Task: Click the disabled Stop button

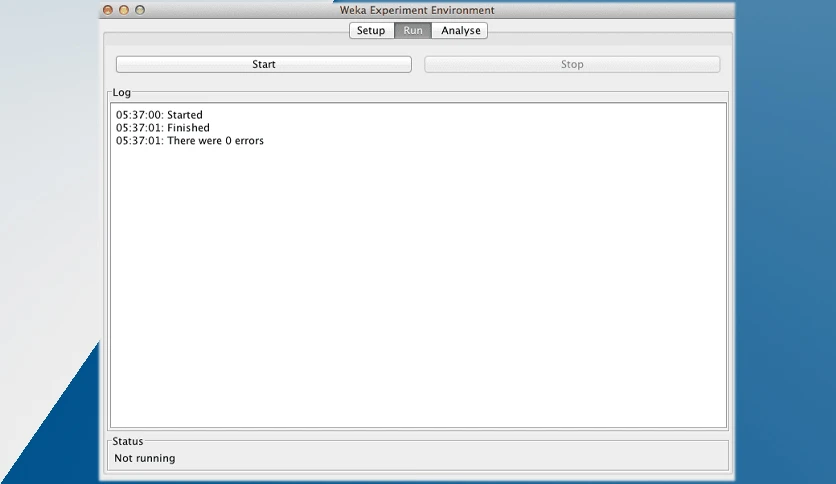Action: 572,64
